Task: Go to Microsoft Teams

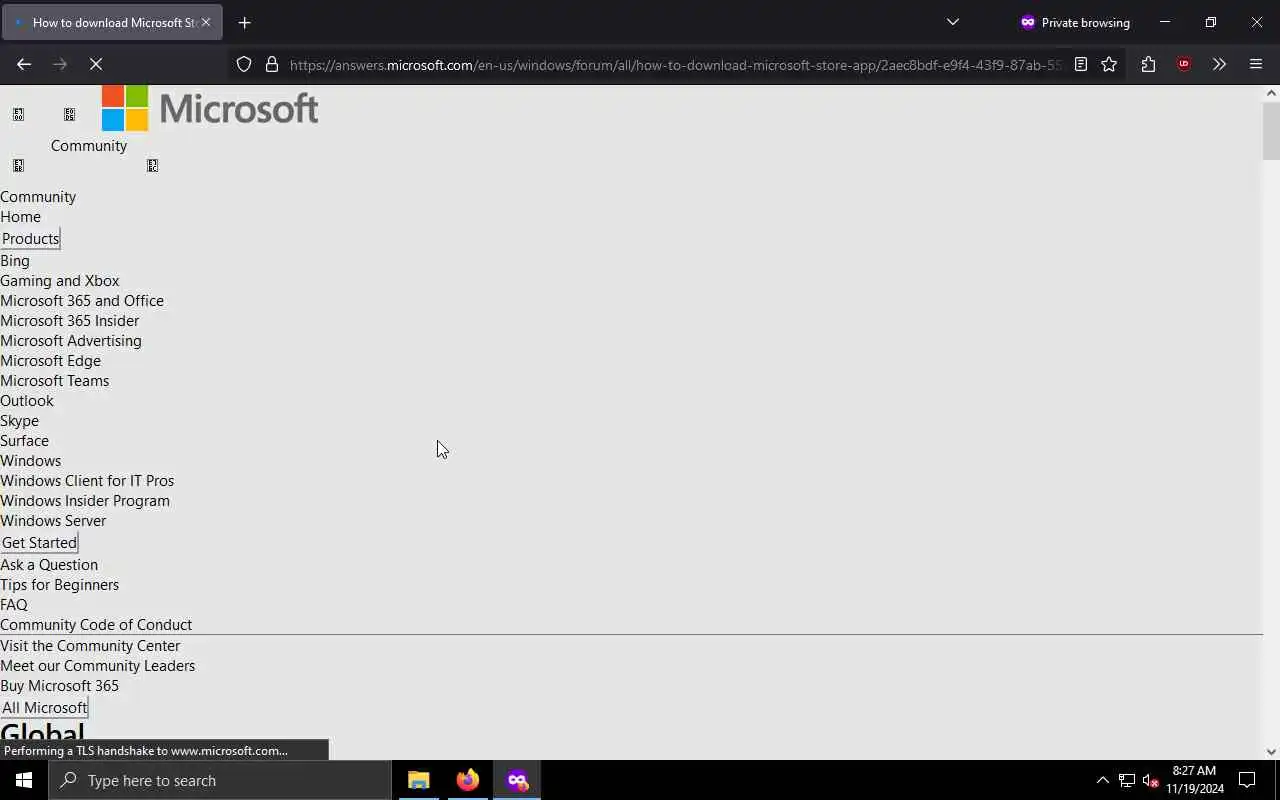Action: pyautogui.click(x=55, y=381)
